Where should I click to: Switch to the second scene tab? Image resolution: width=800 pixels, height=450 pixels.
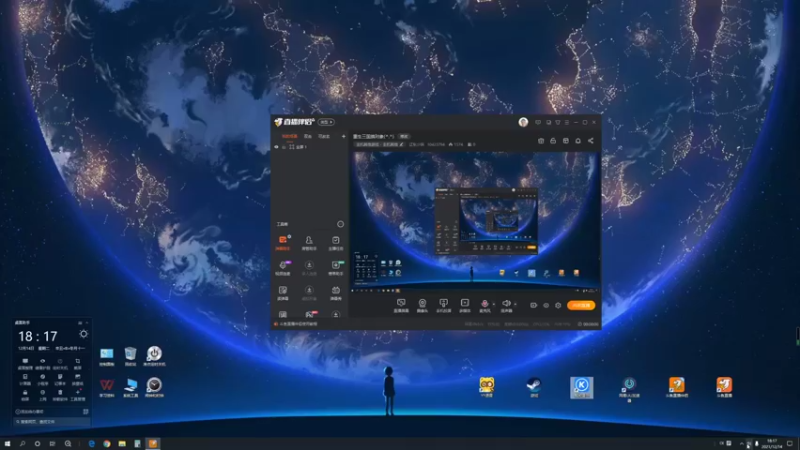tap(308, 136)
